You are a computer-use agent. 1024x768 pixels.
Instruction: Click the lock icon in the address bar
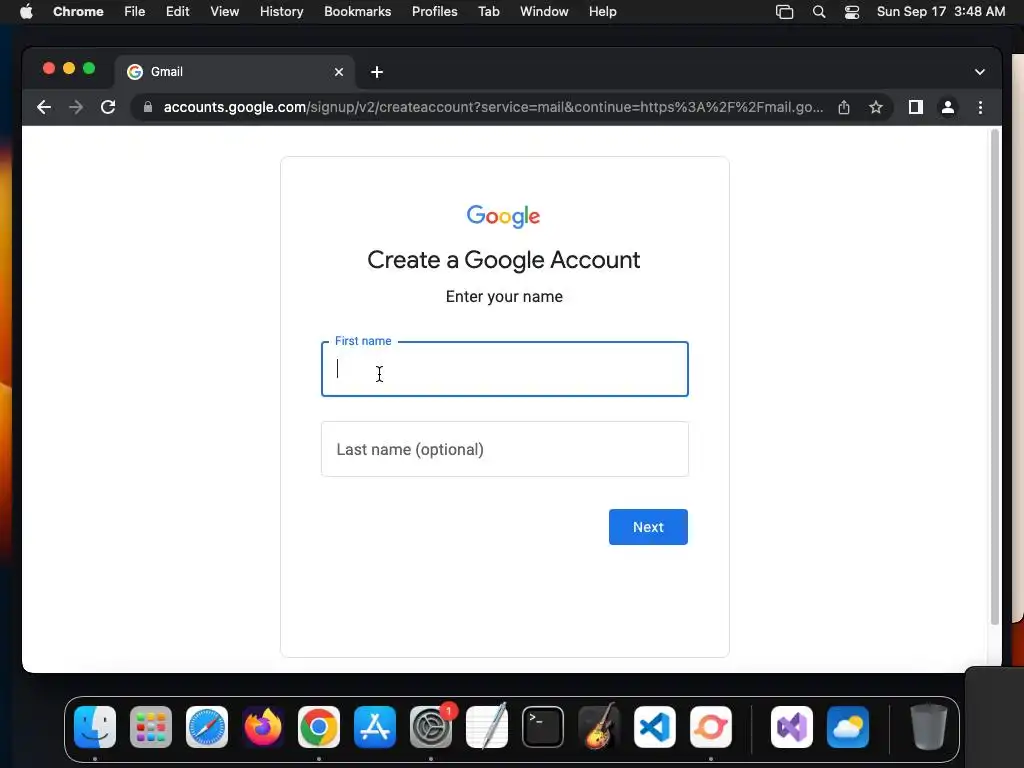(x=148, y=107)
